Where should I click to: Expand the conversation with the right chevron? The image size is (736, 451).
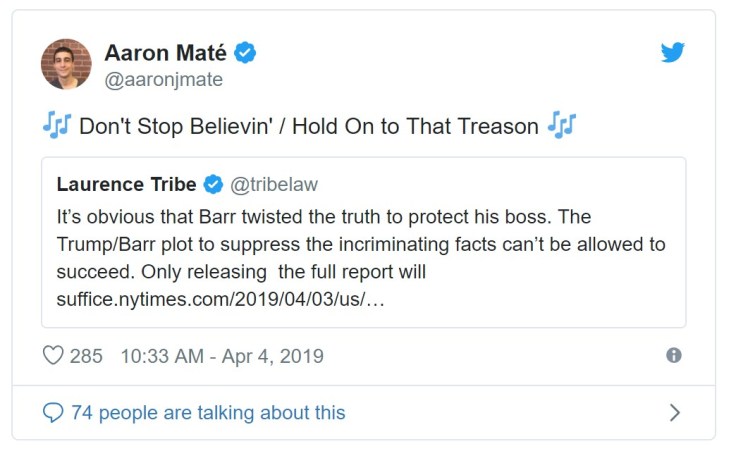pos(674,412)
